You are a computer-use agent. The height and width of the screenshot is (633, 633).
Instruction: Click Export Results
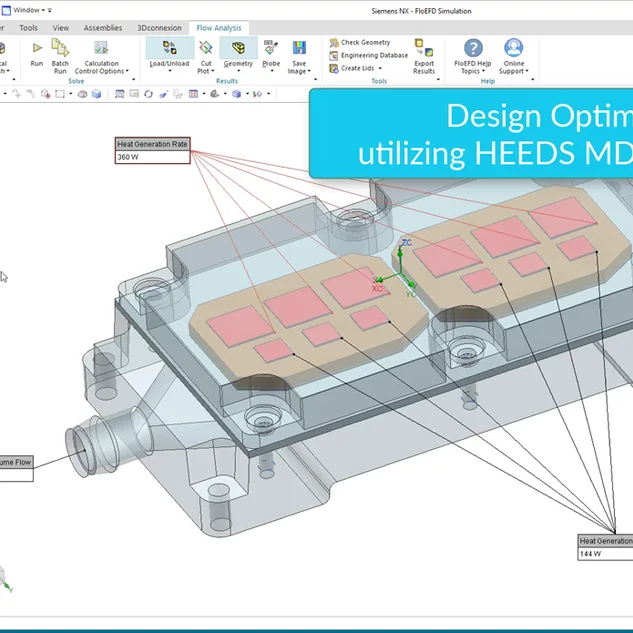click(x=424, y=56)
